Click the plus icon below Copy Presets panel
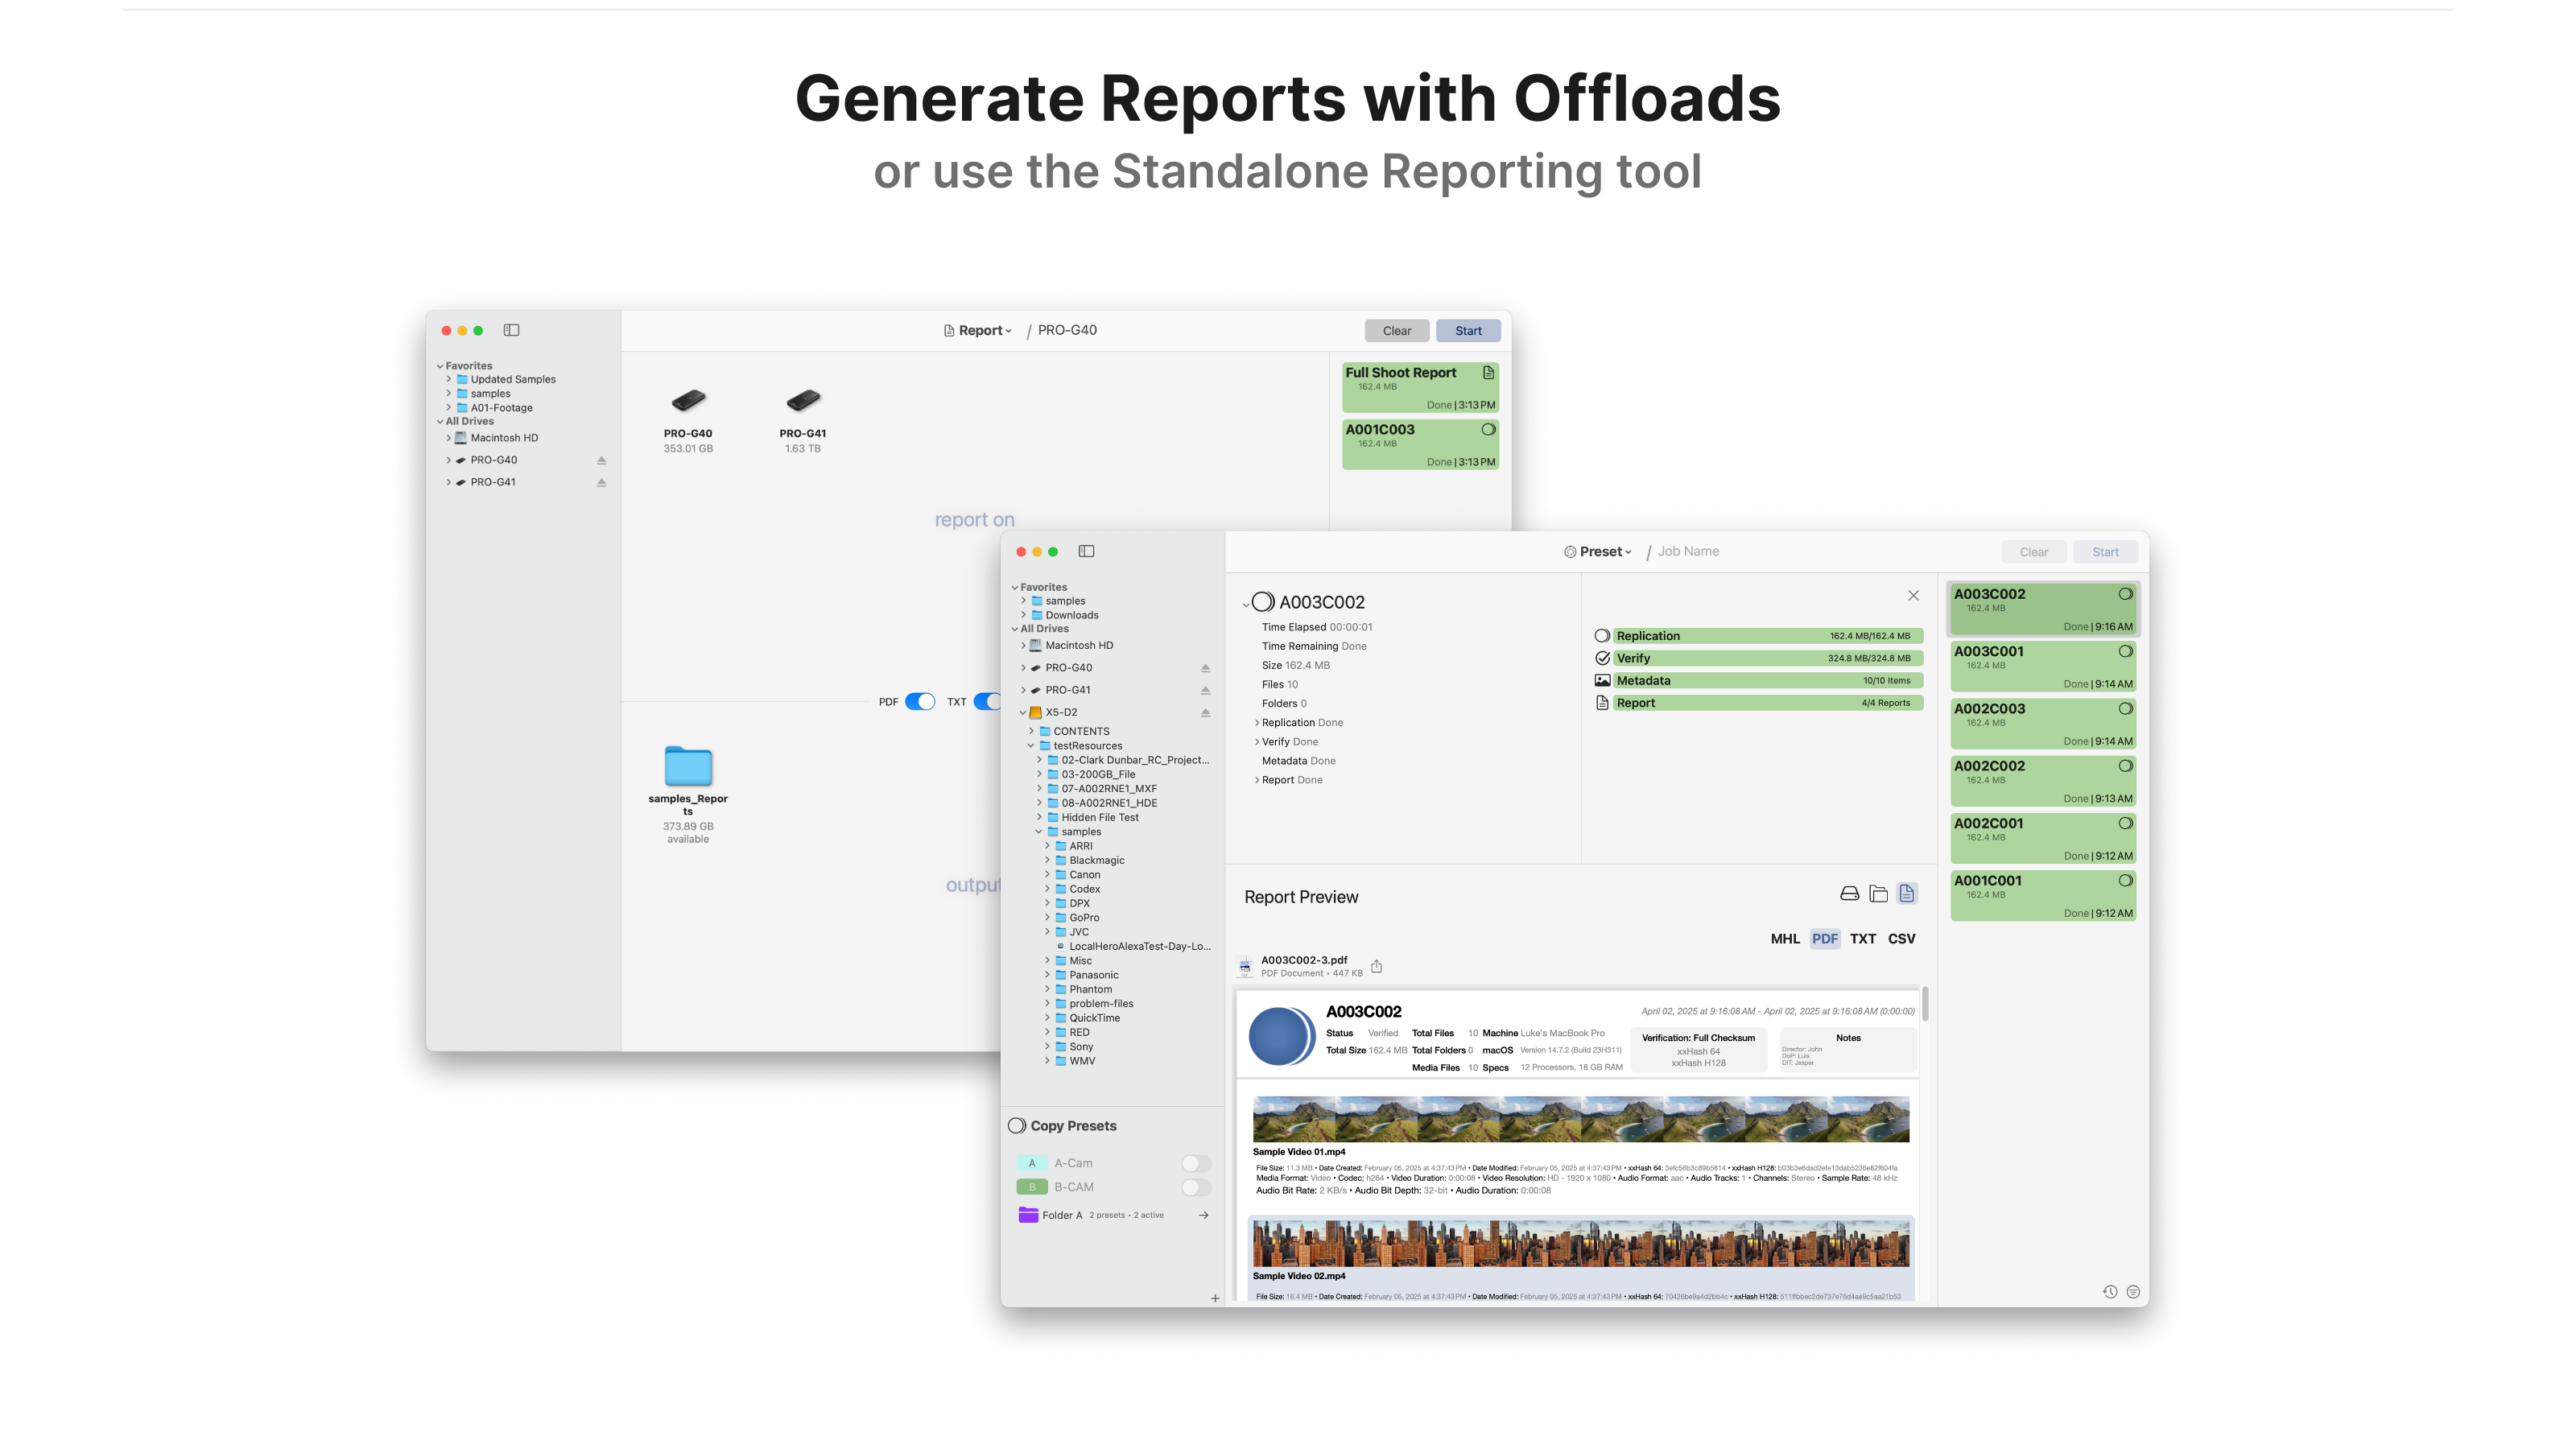 click(x=1215, y=1298)
